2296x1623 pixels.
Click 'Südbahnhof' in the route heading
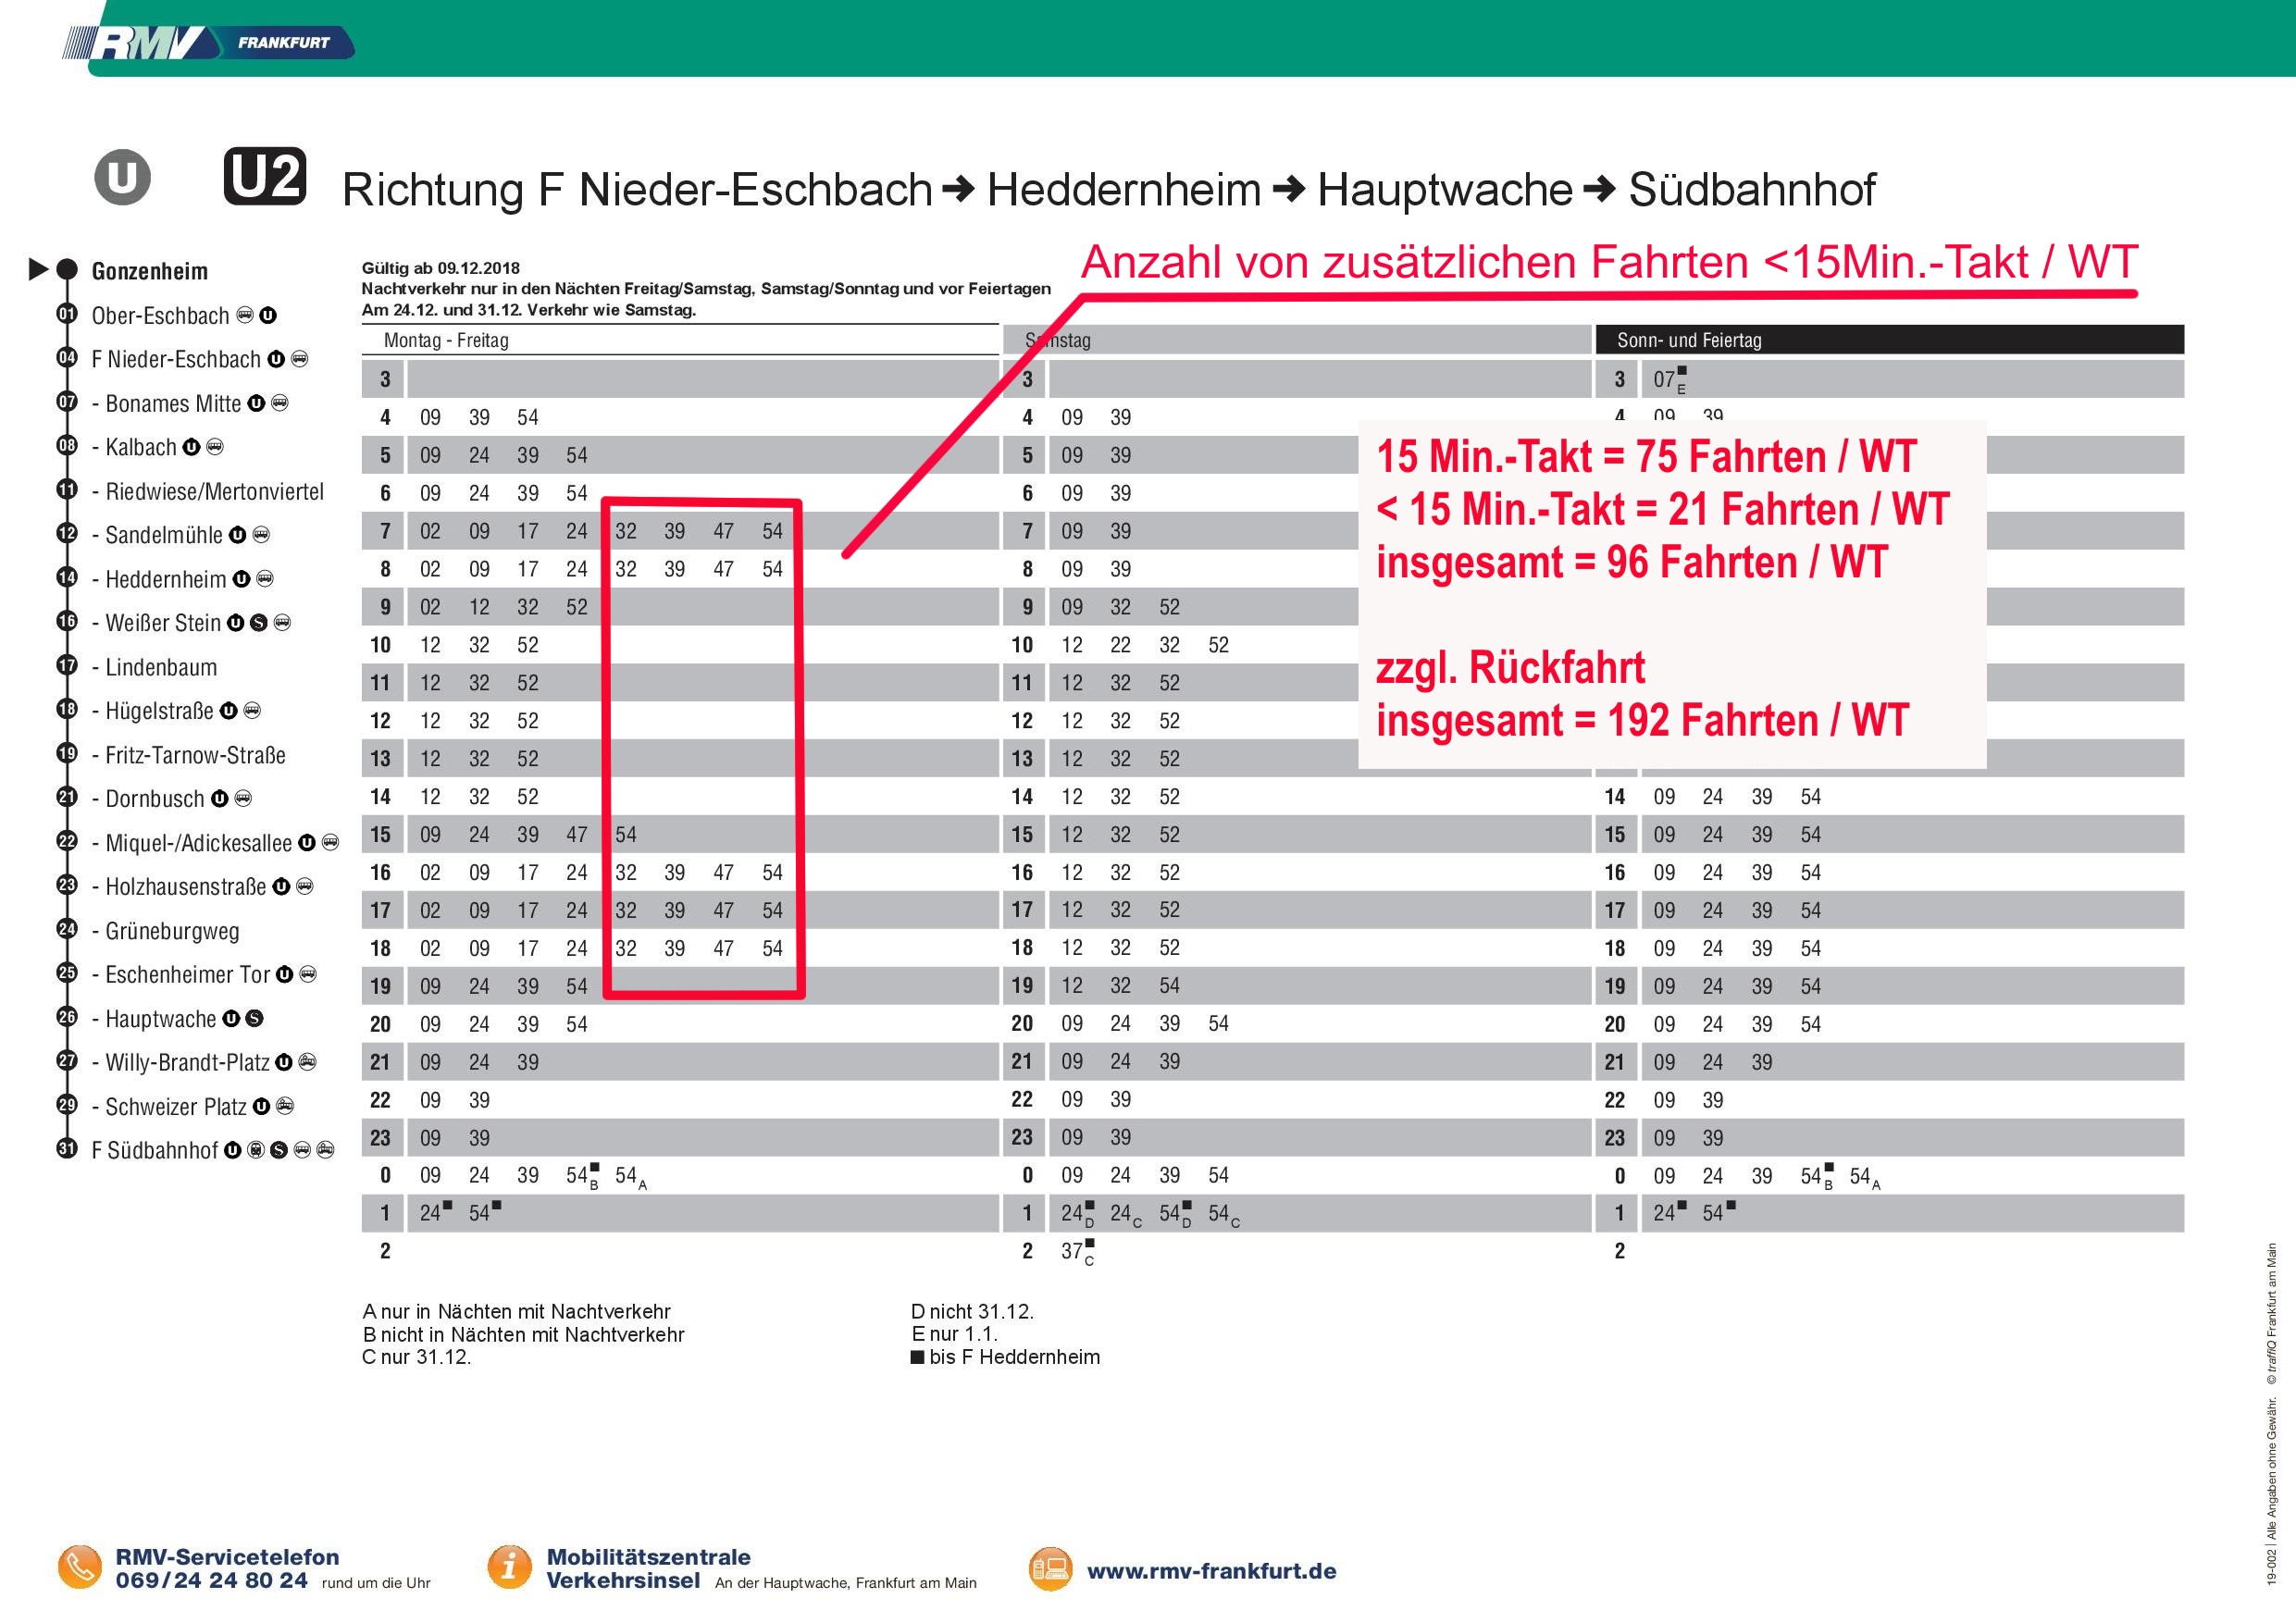click(x=1752, y=190)
